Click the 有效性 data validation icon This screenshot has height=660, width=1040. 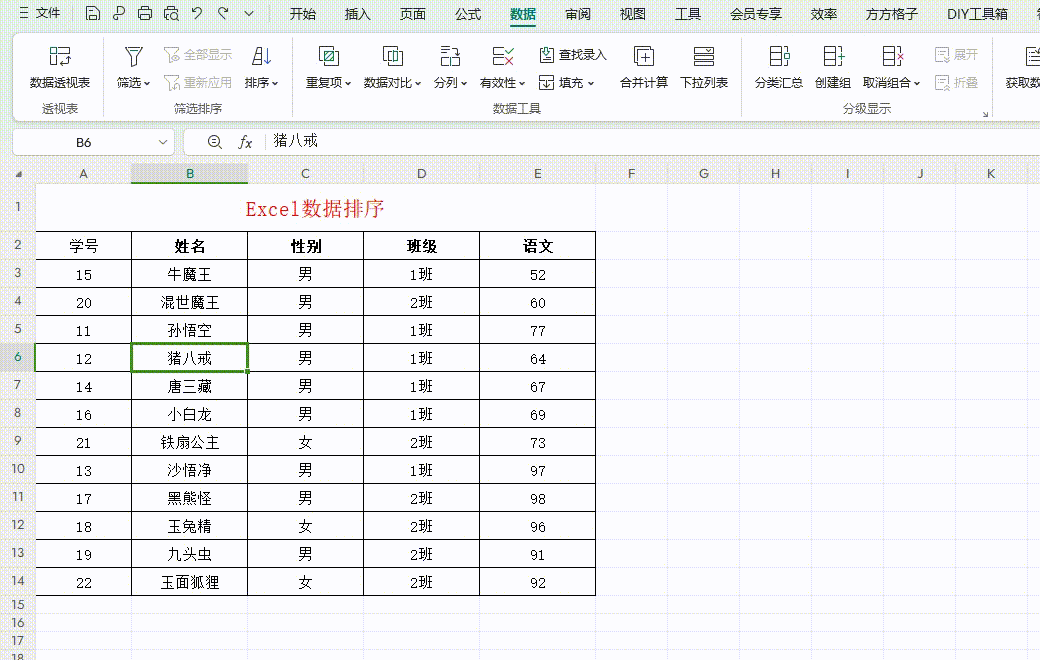503,57
